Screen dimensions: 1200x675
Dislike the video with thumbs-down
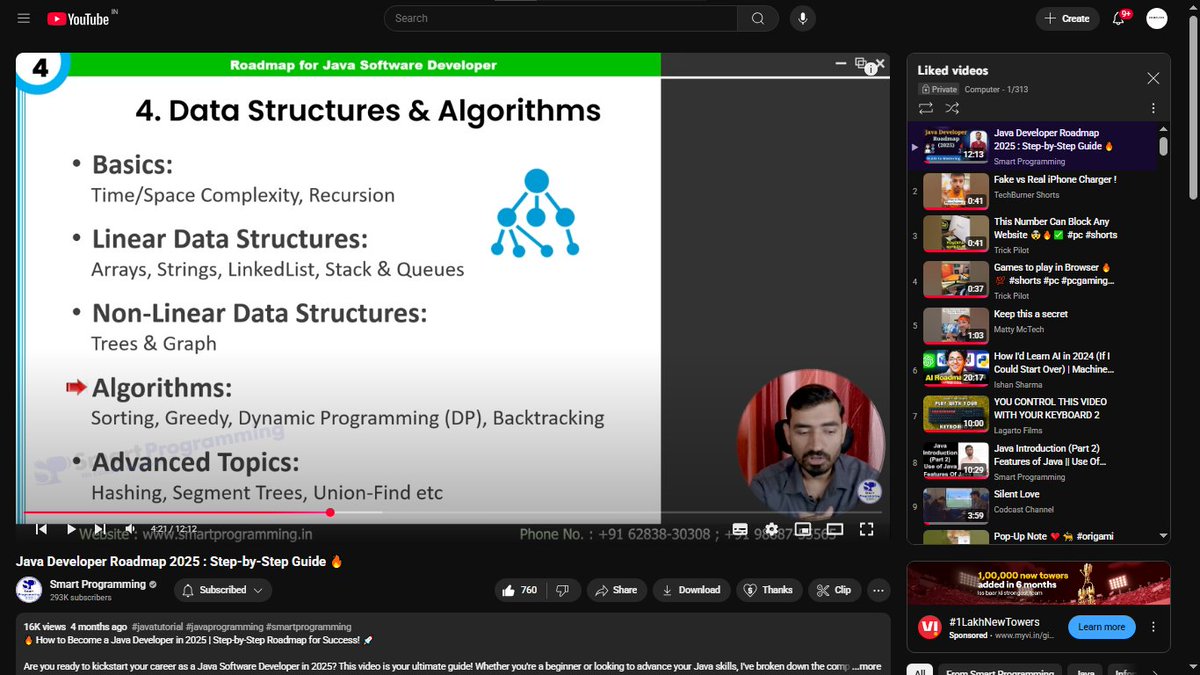click(x=562, y=590)
